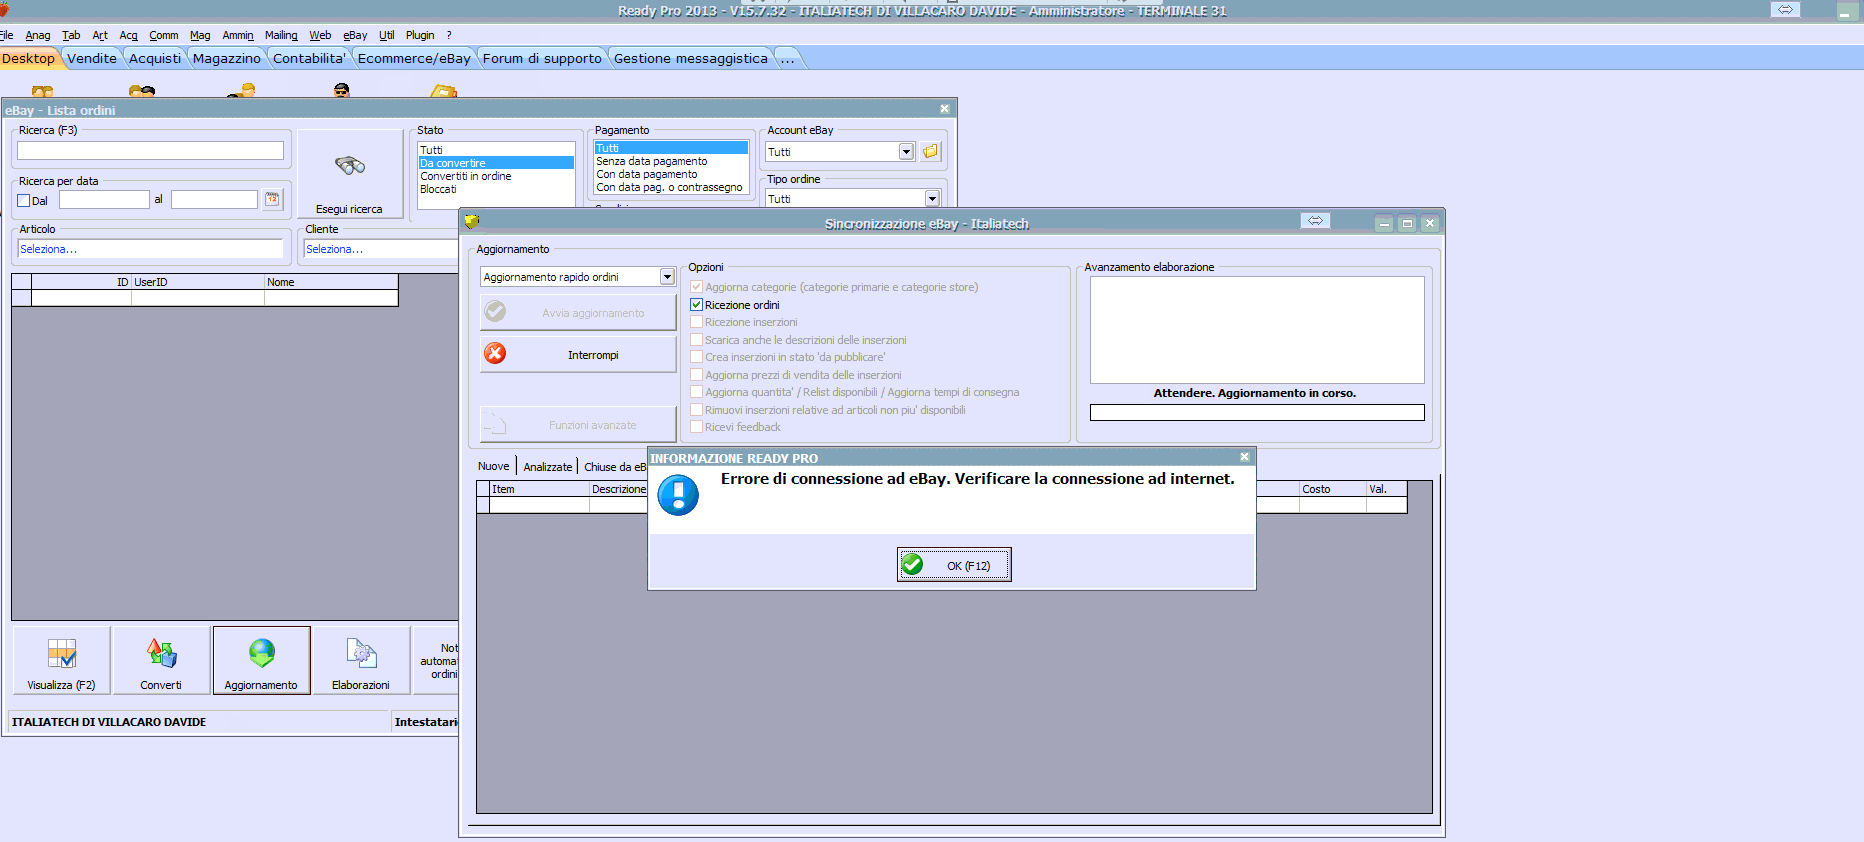The width and height of the screenshot is (1864, 842).
Task: Select 'Bloccati' in Stato list
Action: click(x=438, y=189)
